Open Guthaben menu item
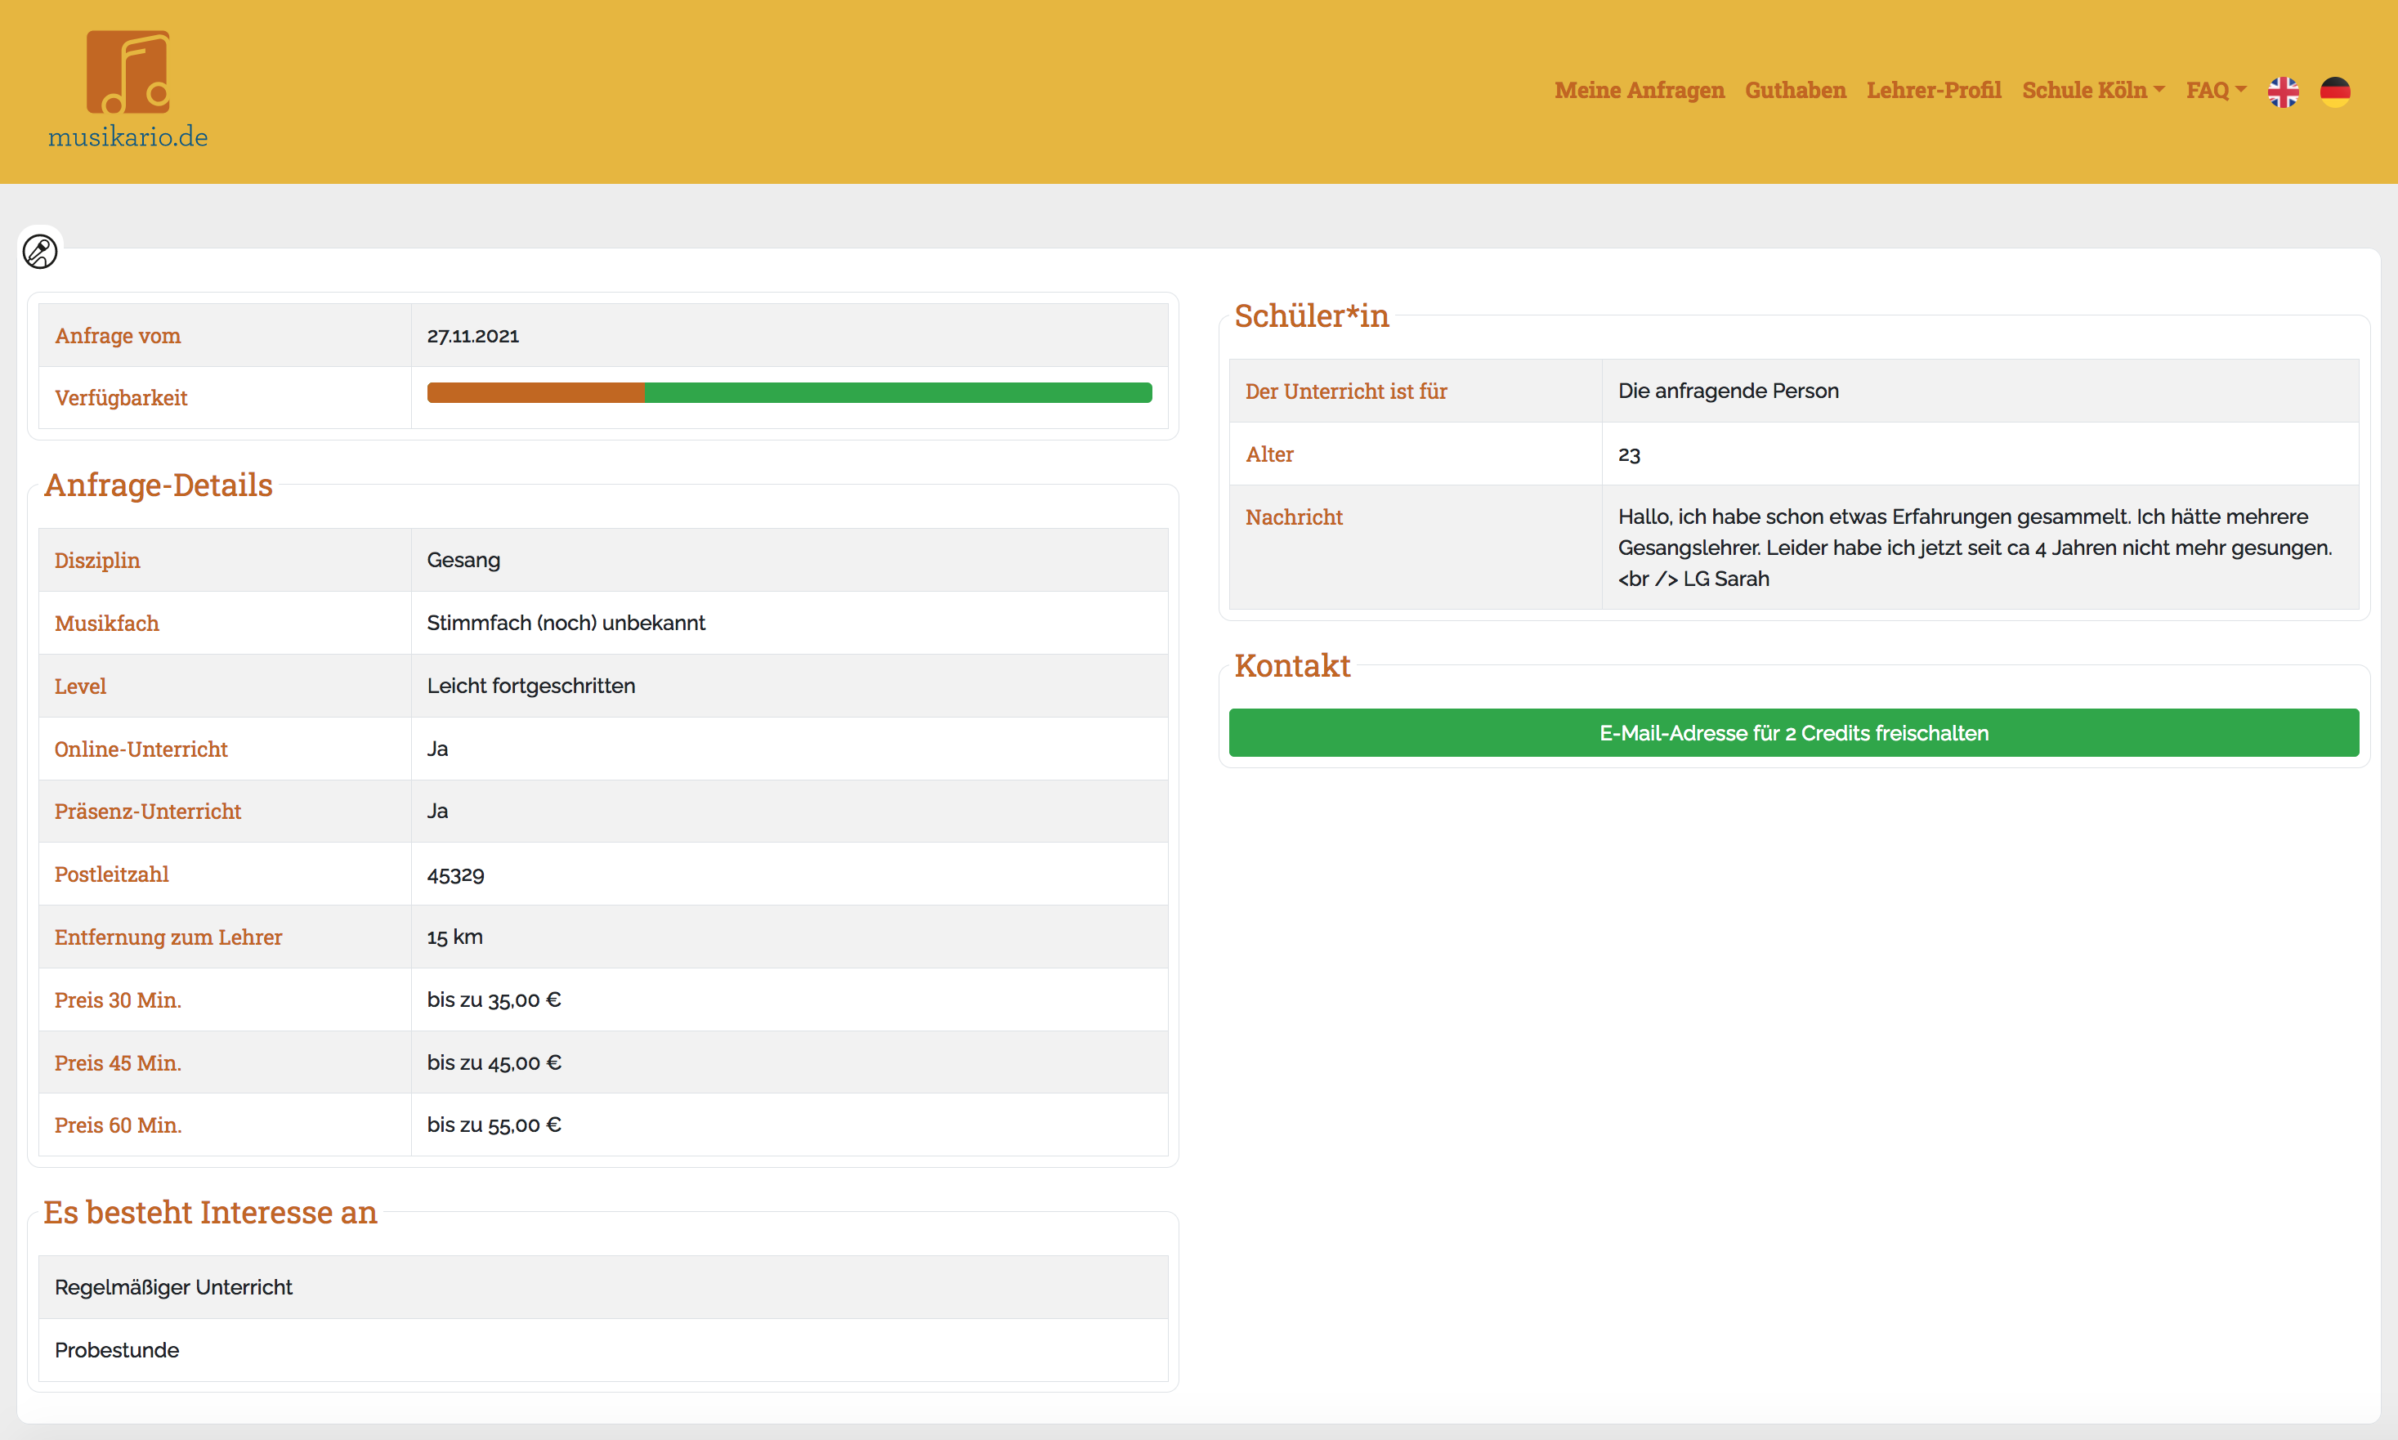This screenshot has width=2398, height=1440. point(1795,90)
